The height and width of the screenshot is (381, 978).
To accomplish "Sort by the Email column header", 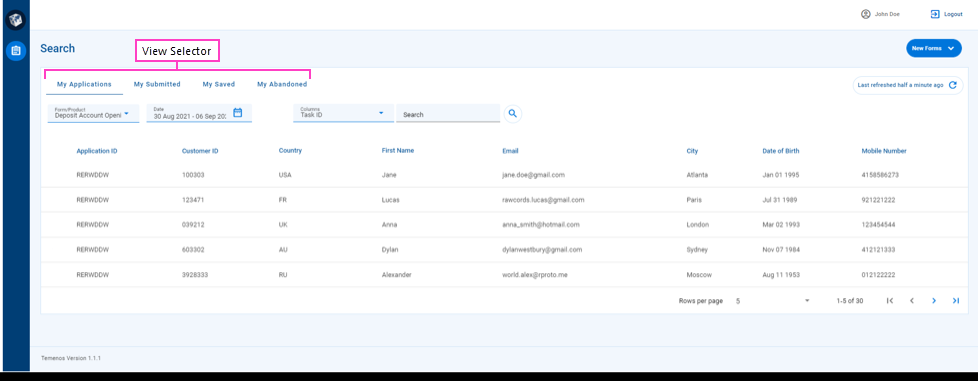I will tap(510, 151).
